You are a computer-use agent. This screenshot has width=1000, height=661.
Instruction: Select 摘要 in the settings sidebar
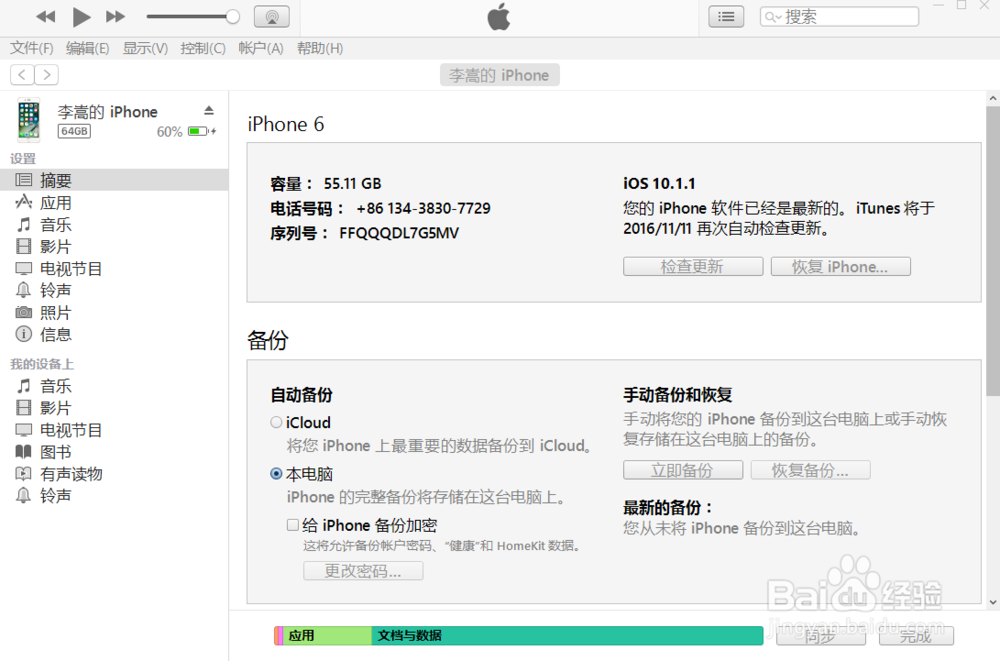(114, 181)
